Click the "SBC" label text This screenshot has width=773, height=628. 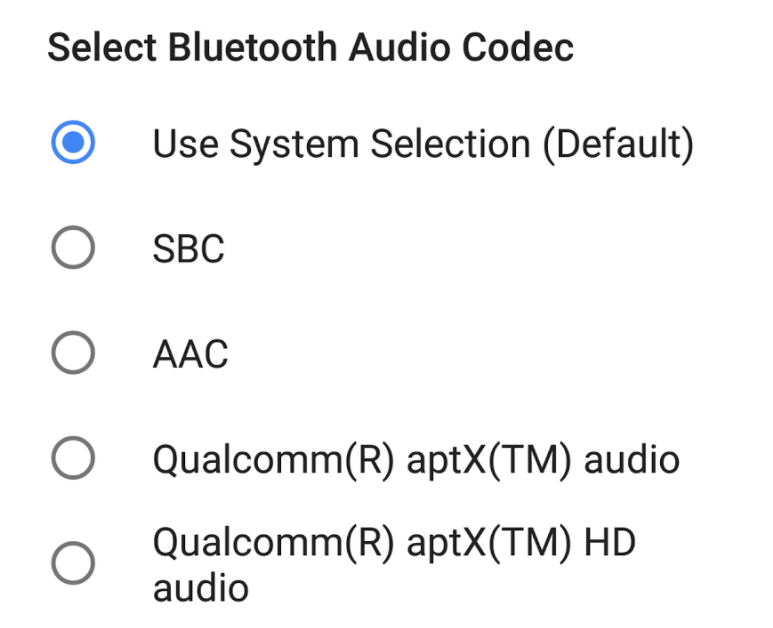pos(188,248)
